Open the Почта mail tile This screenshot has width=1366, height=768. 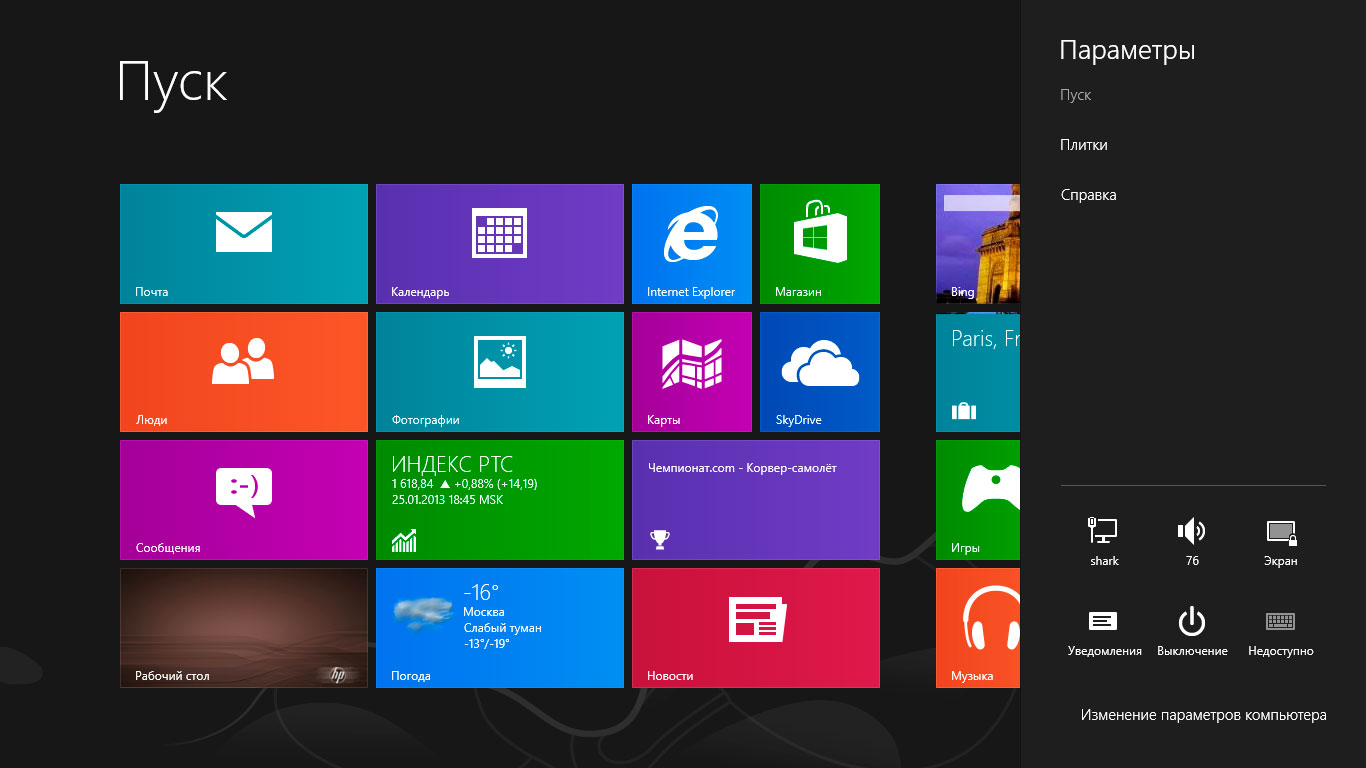[243, 243]
